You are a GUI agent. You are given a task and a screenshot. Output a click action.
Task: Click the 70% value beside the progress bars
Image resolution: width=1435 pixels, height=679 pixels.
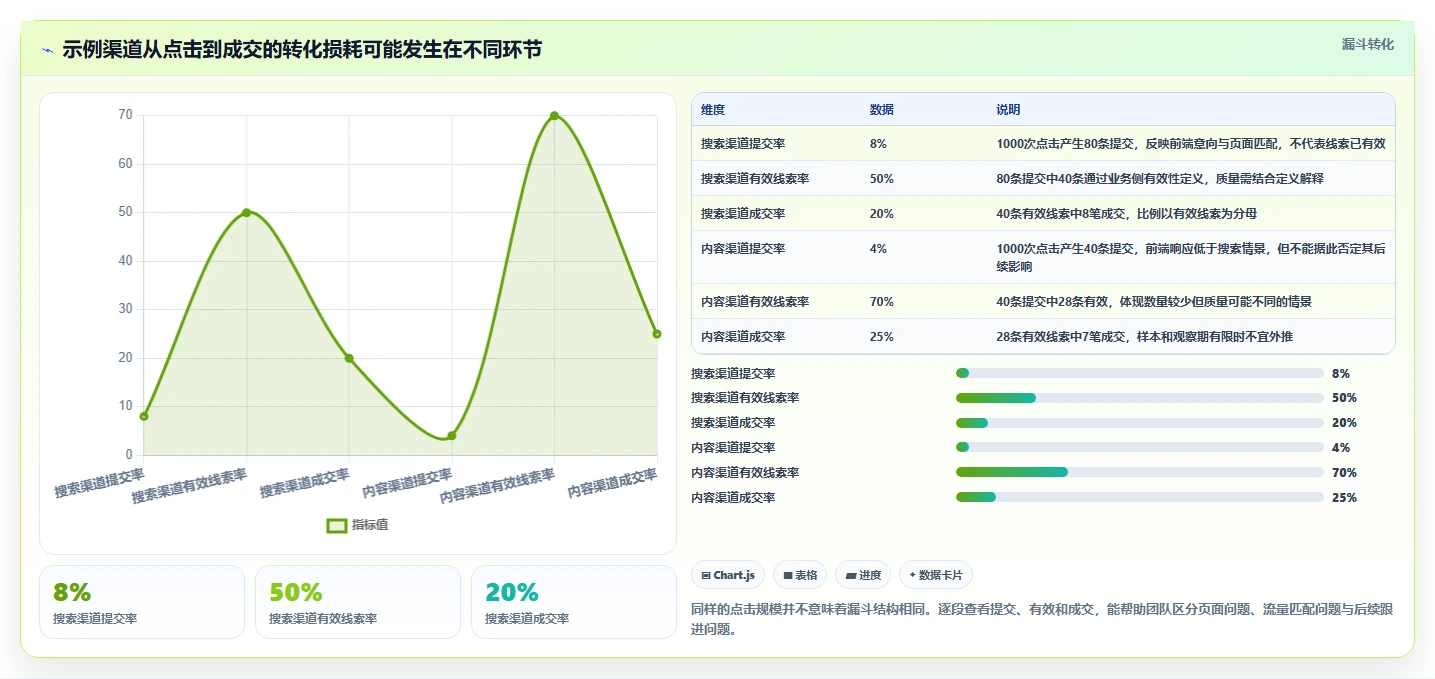pyautogui.click(x=1344, y=473)
